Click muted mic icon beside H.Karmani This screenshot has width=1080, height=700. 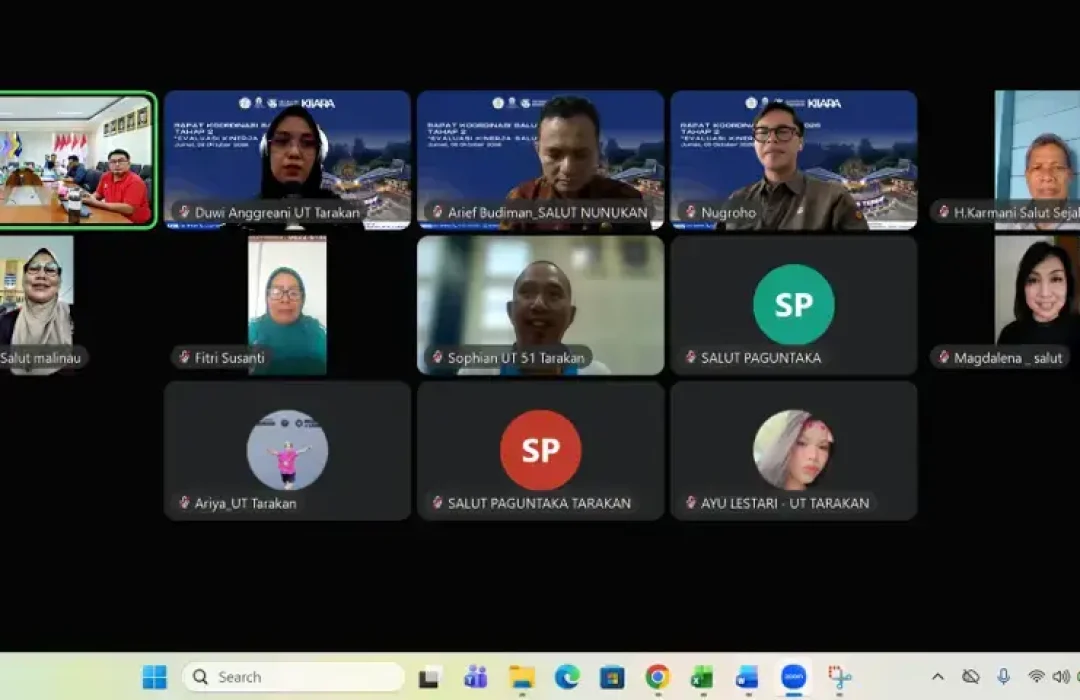pyautogui.click(x=944, y=212)
